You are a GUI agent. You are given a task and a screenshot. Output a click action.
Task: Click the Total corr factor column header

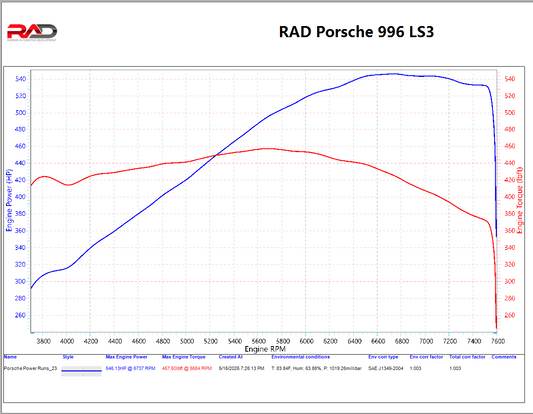coord(467,357)
